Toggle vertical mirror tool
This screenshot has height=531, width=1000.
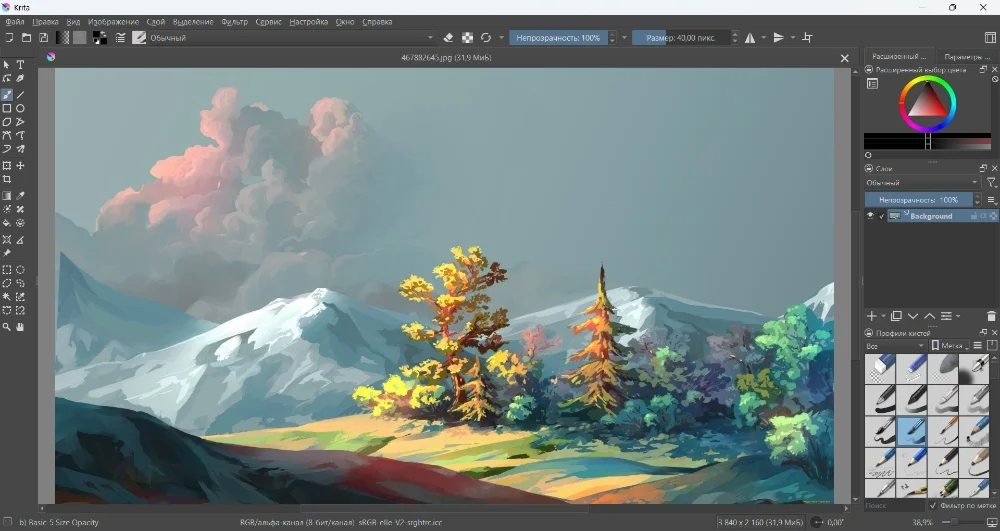779,38
